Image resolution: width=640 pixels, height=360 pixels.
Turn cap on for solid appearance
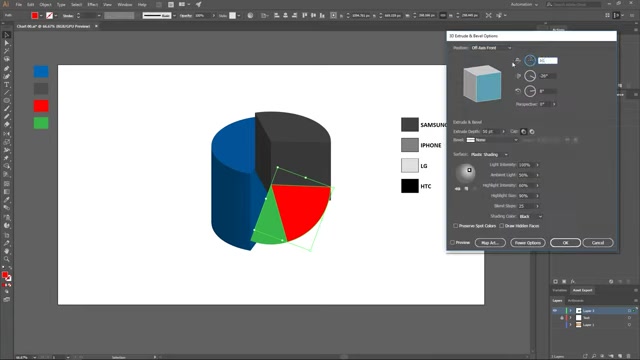click(x=524, y=131)
